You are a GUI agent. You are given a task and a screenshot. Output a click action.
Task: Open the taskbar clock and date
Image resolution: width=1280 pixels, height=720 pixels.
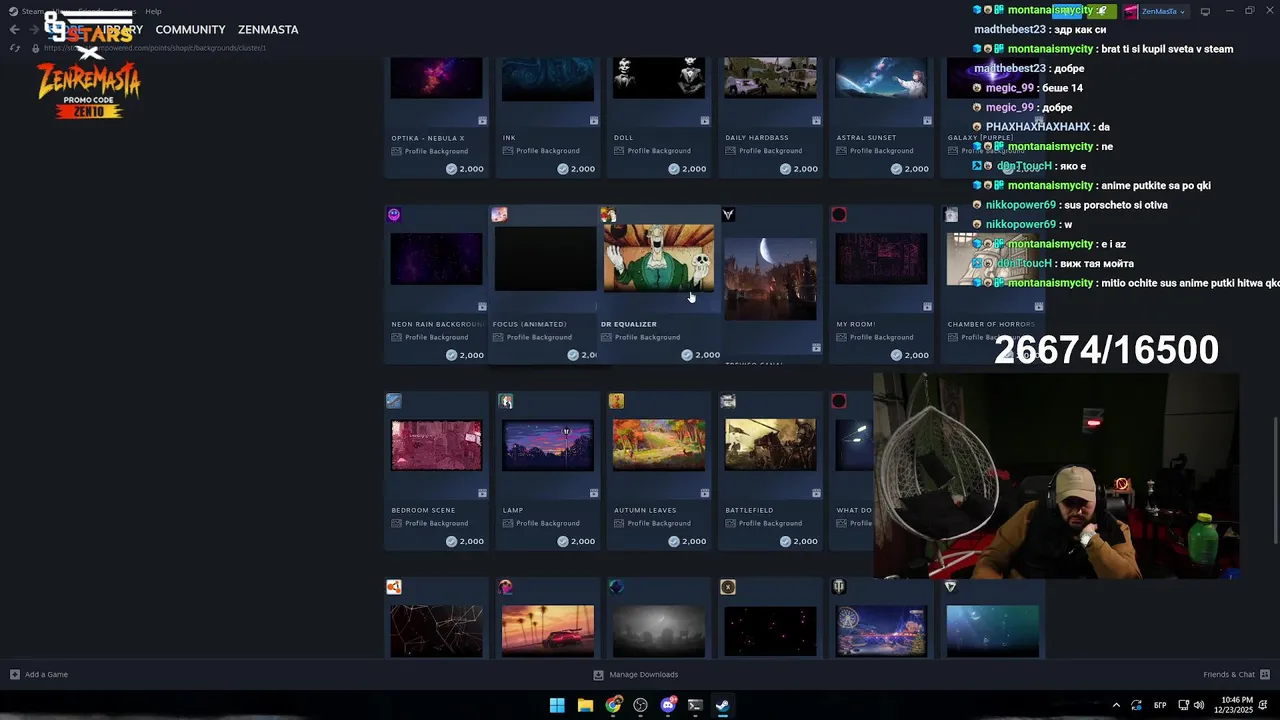(x=1234, y=705)
